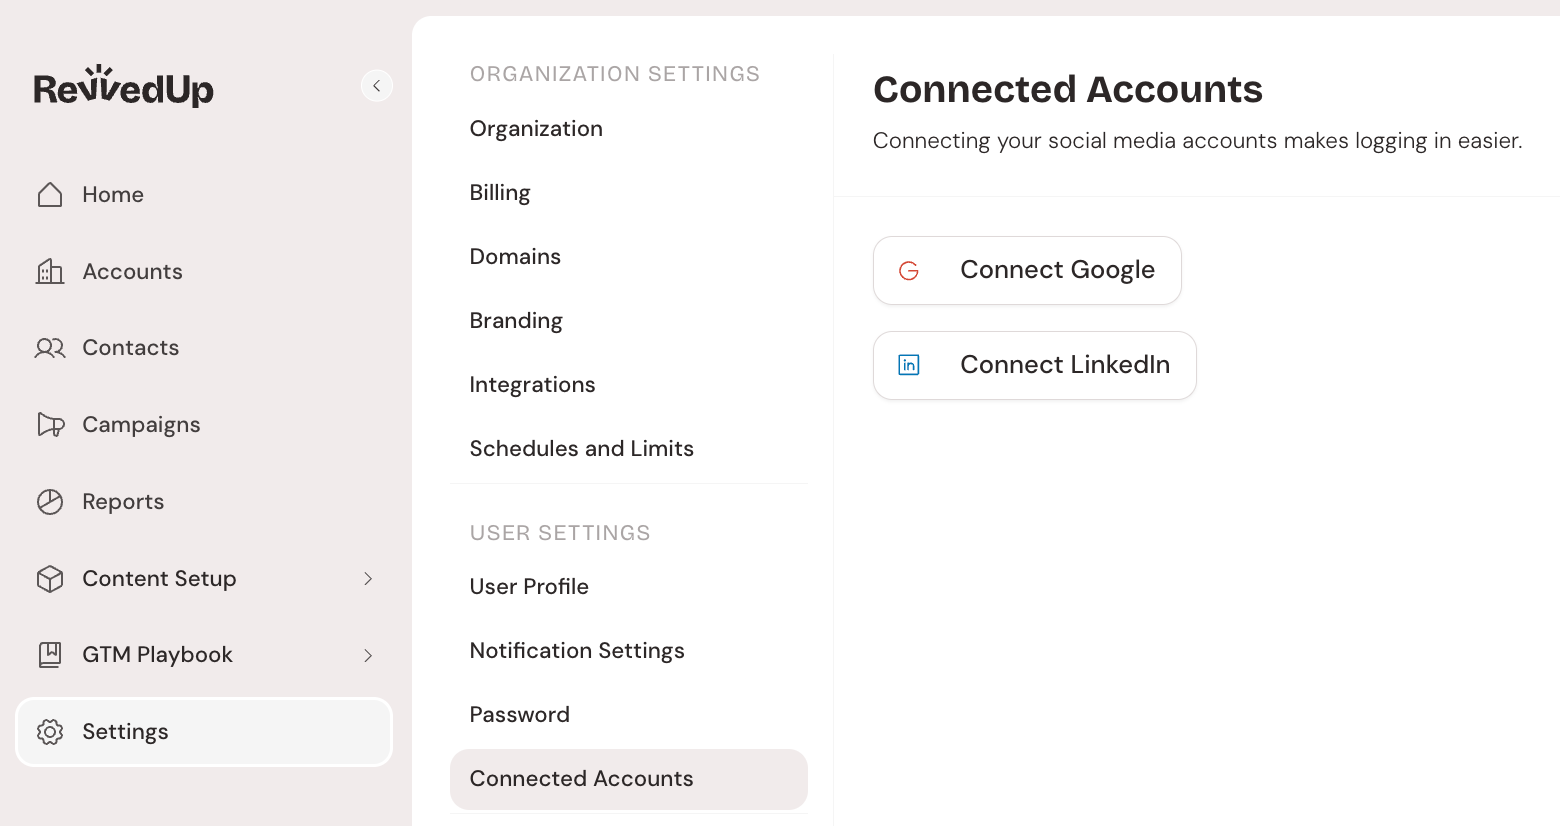1560x826 pixels.
Task: Expand the Content Setup submenu arrow
Action: coord(368,579)
